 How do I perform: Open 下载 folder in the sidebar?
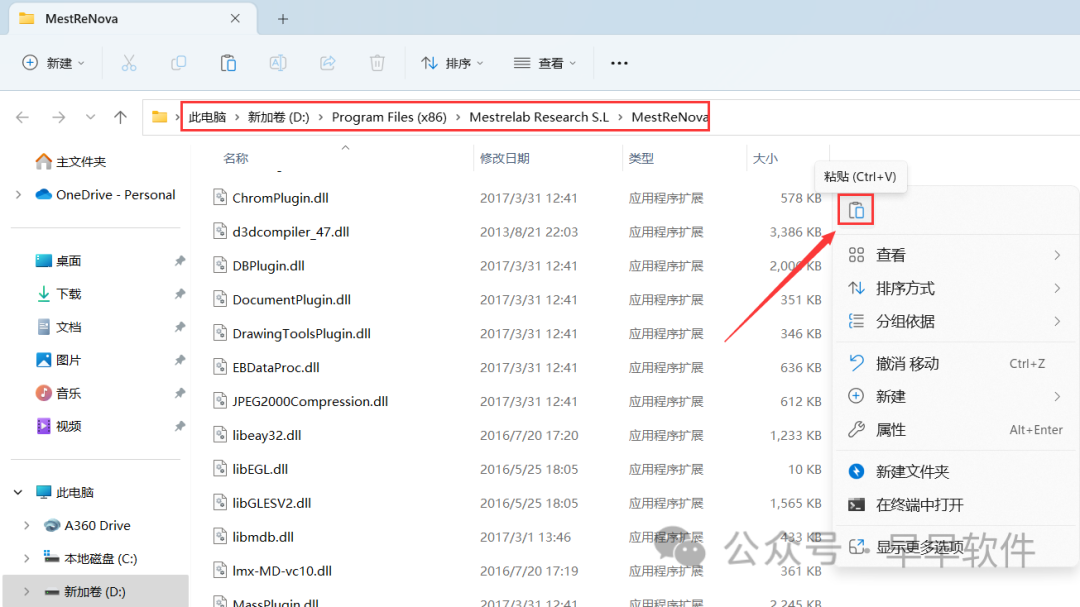point(69,294)
